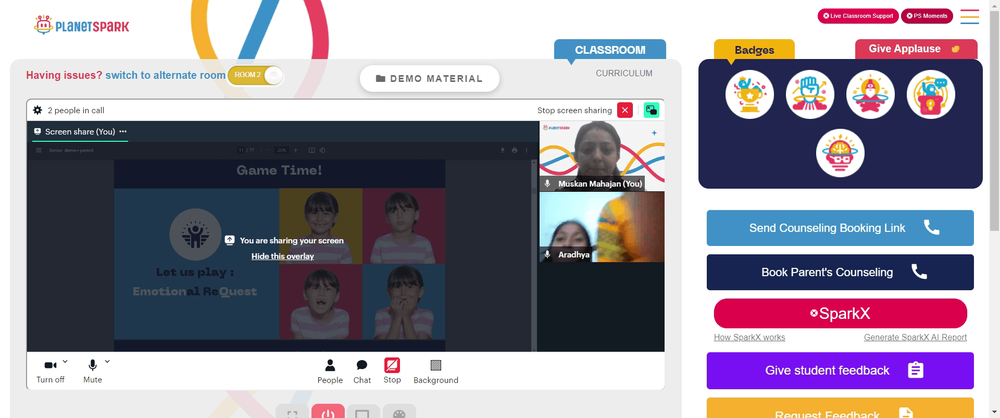Screen dimensions: 1000x418
Task: Click the '2 people in call' text
Action: pyautogui.click(x=76, y=110)
